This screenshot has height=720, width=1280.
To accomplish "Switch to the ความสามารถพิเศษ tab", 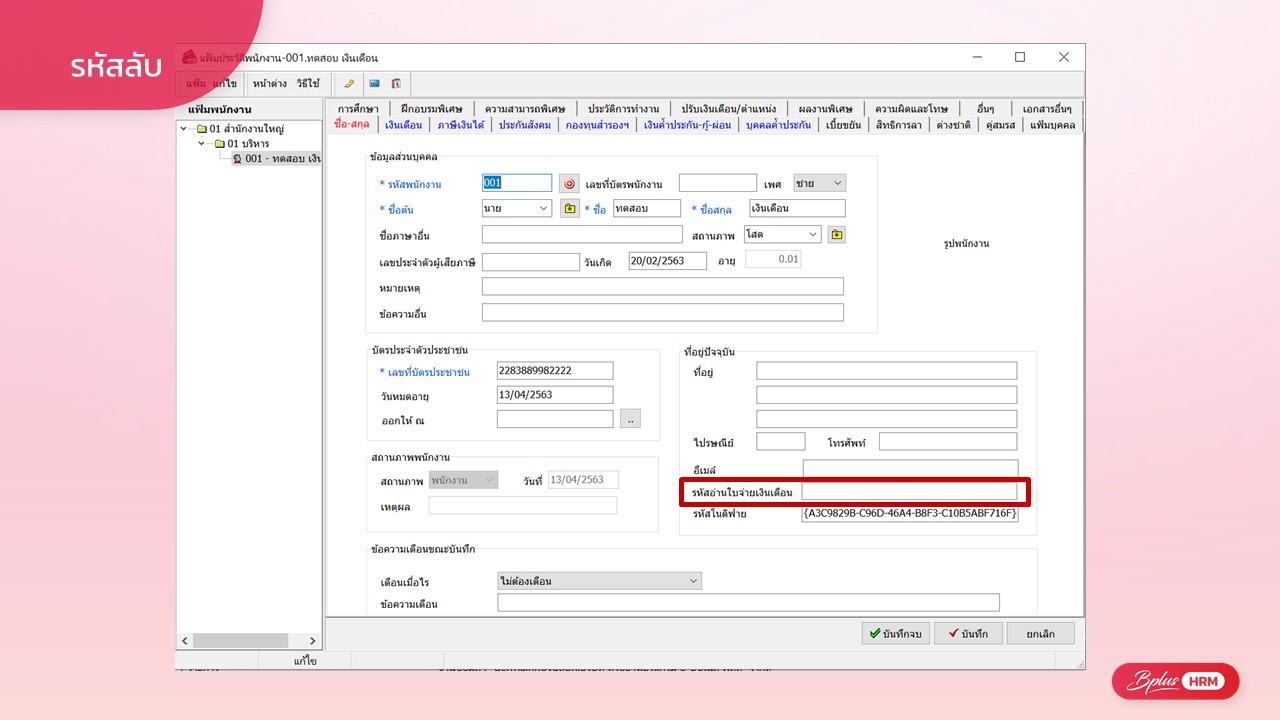I will click(525, 108).
